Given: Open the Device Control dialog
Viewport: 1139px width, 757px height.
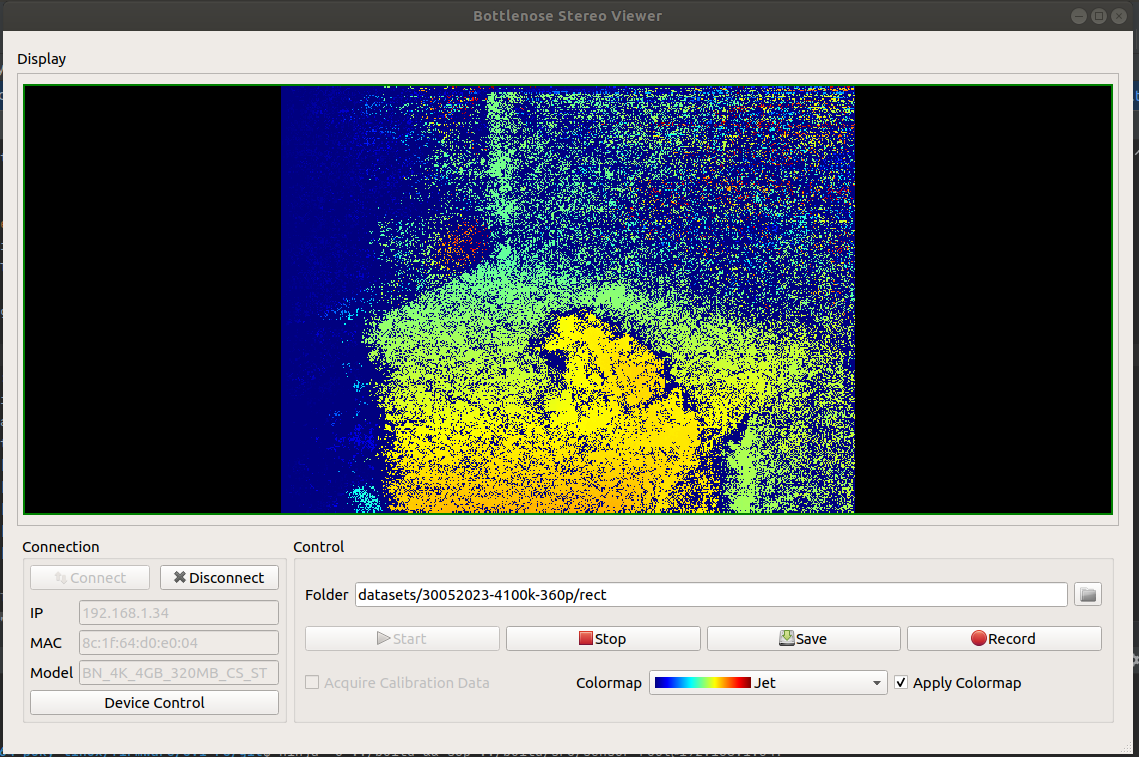Looking at the screenshot, I should click(154, 703).
